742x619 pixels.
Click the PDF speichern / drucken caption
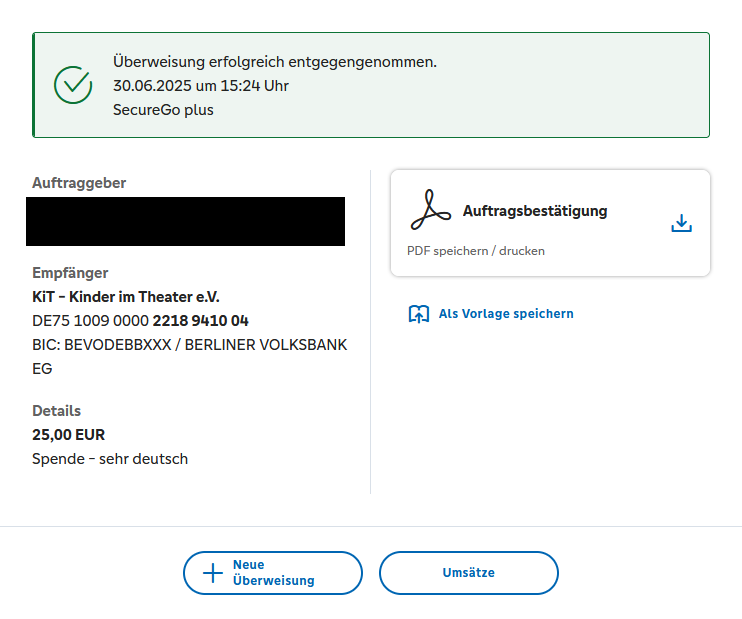pyautogui.click(x=476, y=251)
